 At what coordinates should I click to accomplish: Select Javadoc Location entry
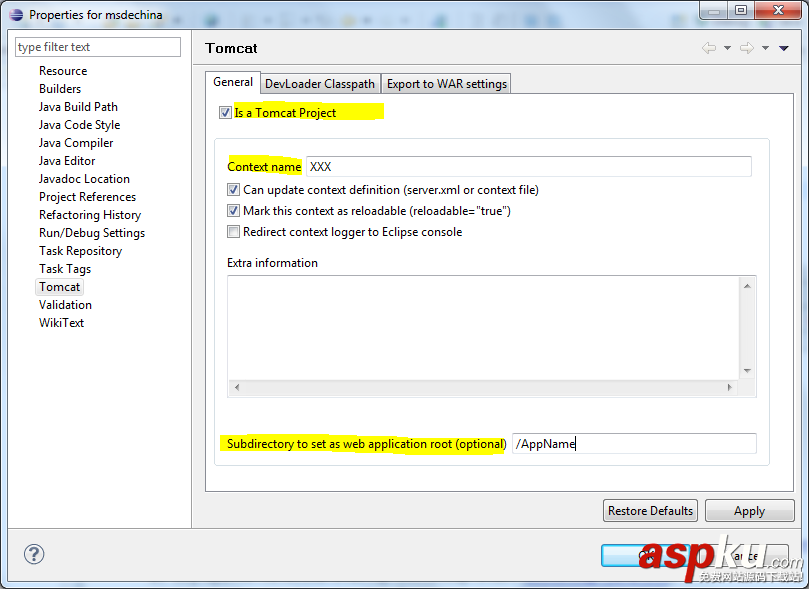(x=84, y=179)
